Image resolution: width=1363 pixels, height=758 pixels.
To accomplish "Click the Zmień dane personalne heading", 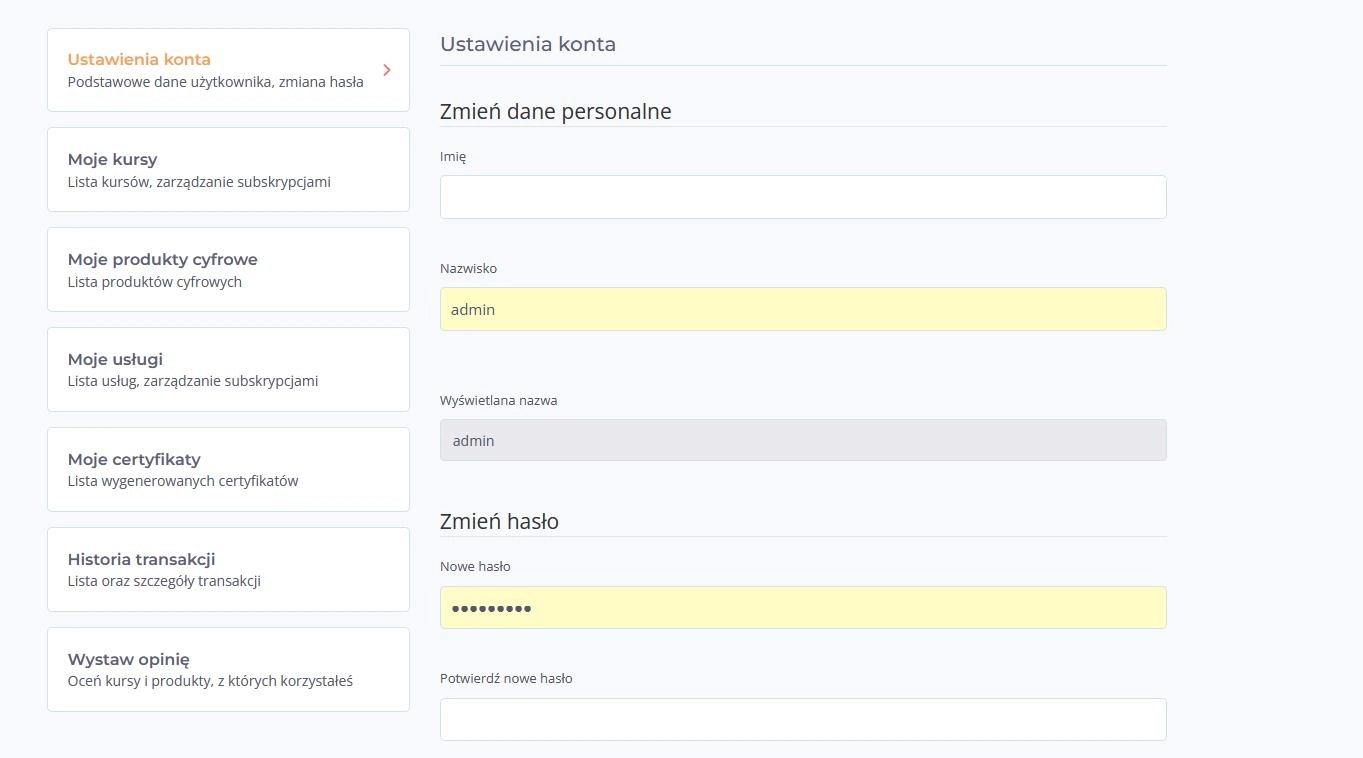I will tap(556, 111).
